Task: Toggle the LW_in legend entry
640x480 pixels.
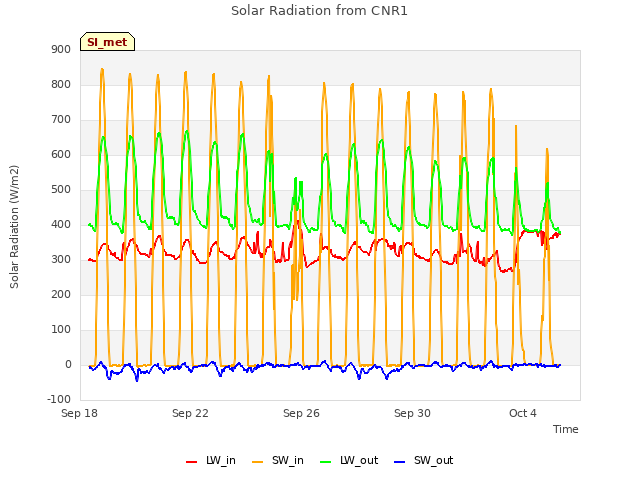Action: pyautogui.click(x=211, y=460)
